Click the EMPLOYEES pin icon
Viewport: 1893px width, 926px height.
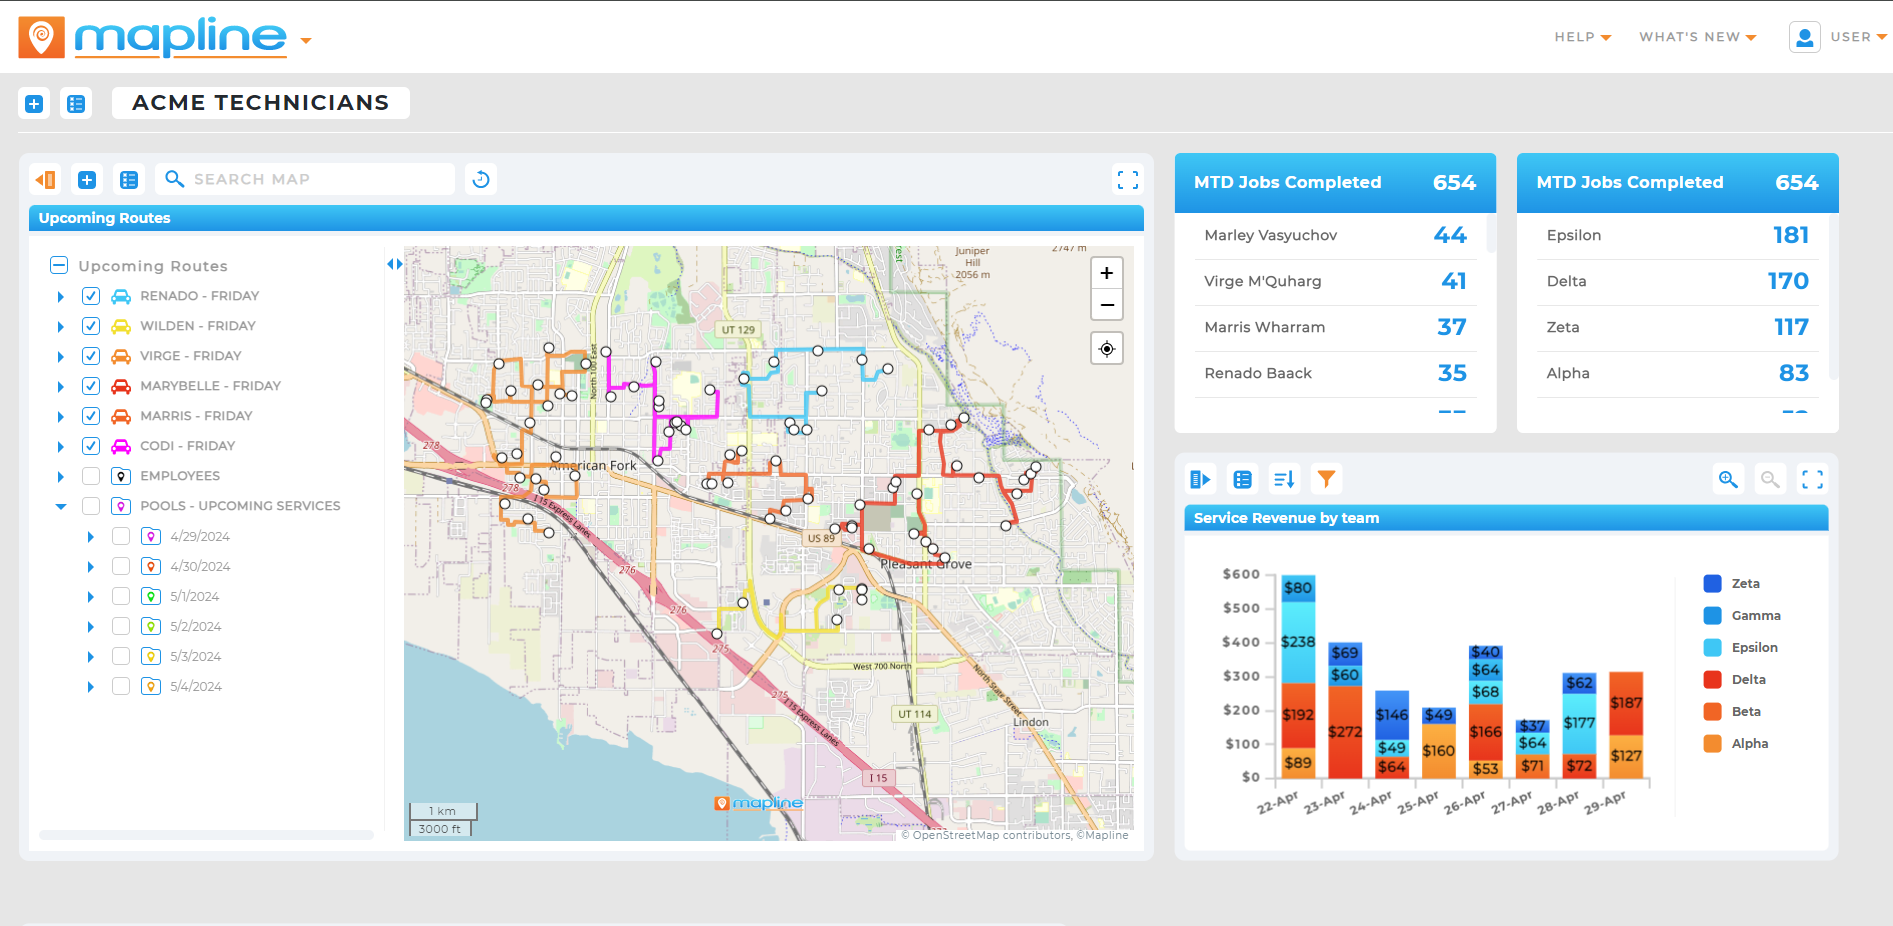(121, 476)
